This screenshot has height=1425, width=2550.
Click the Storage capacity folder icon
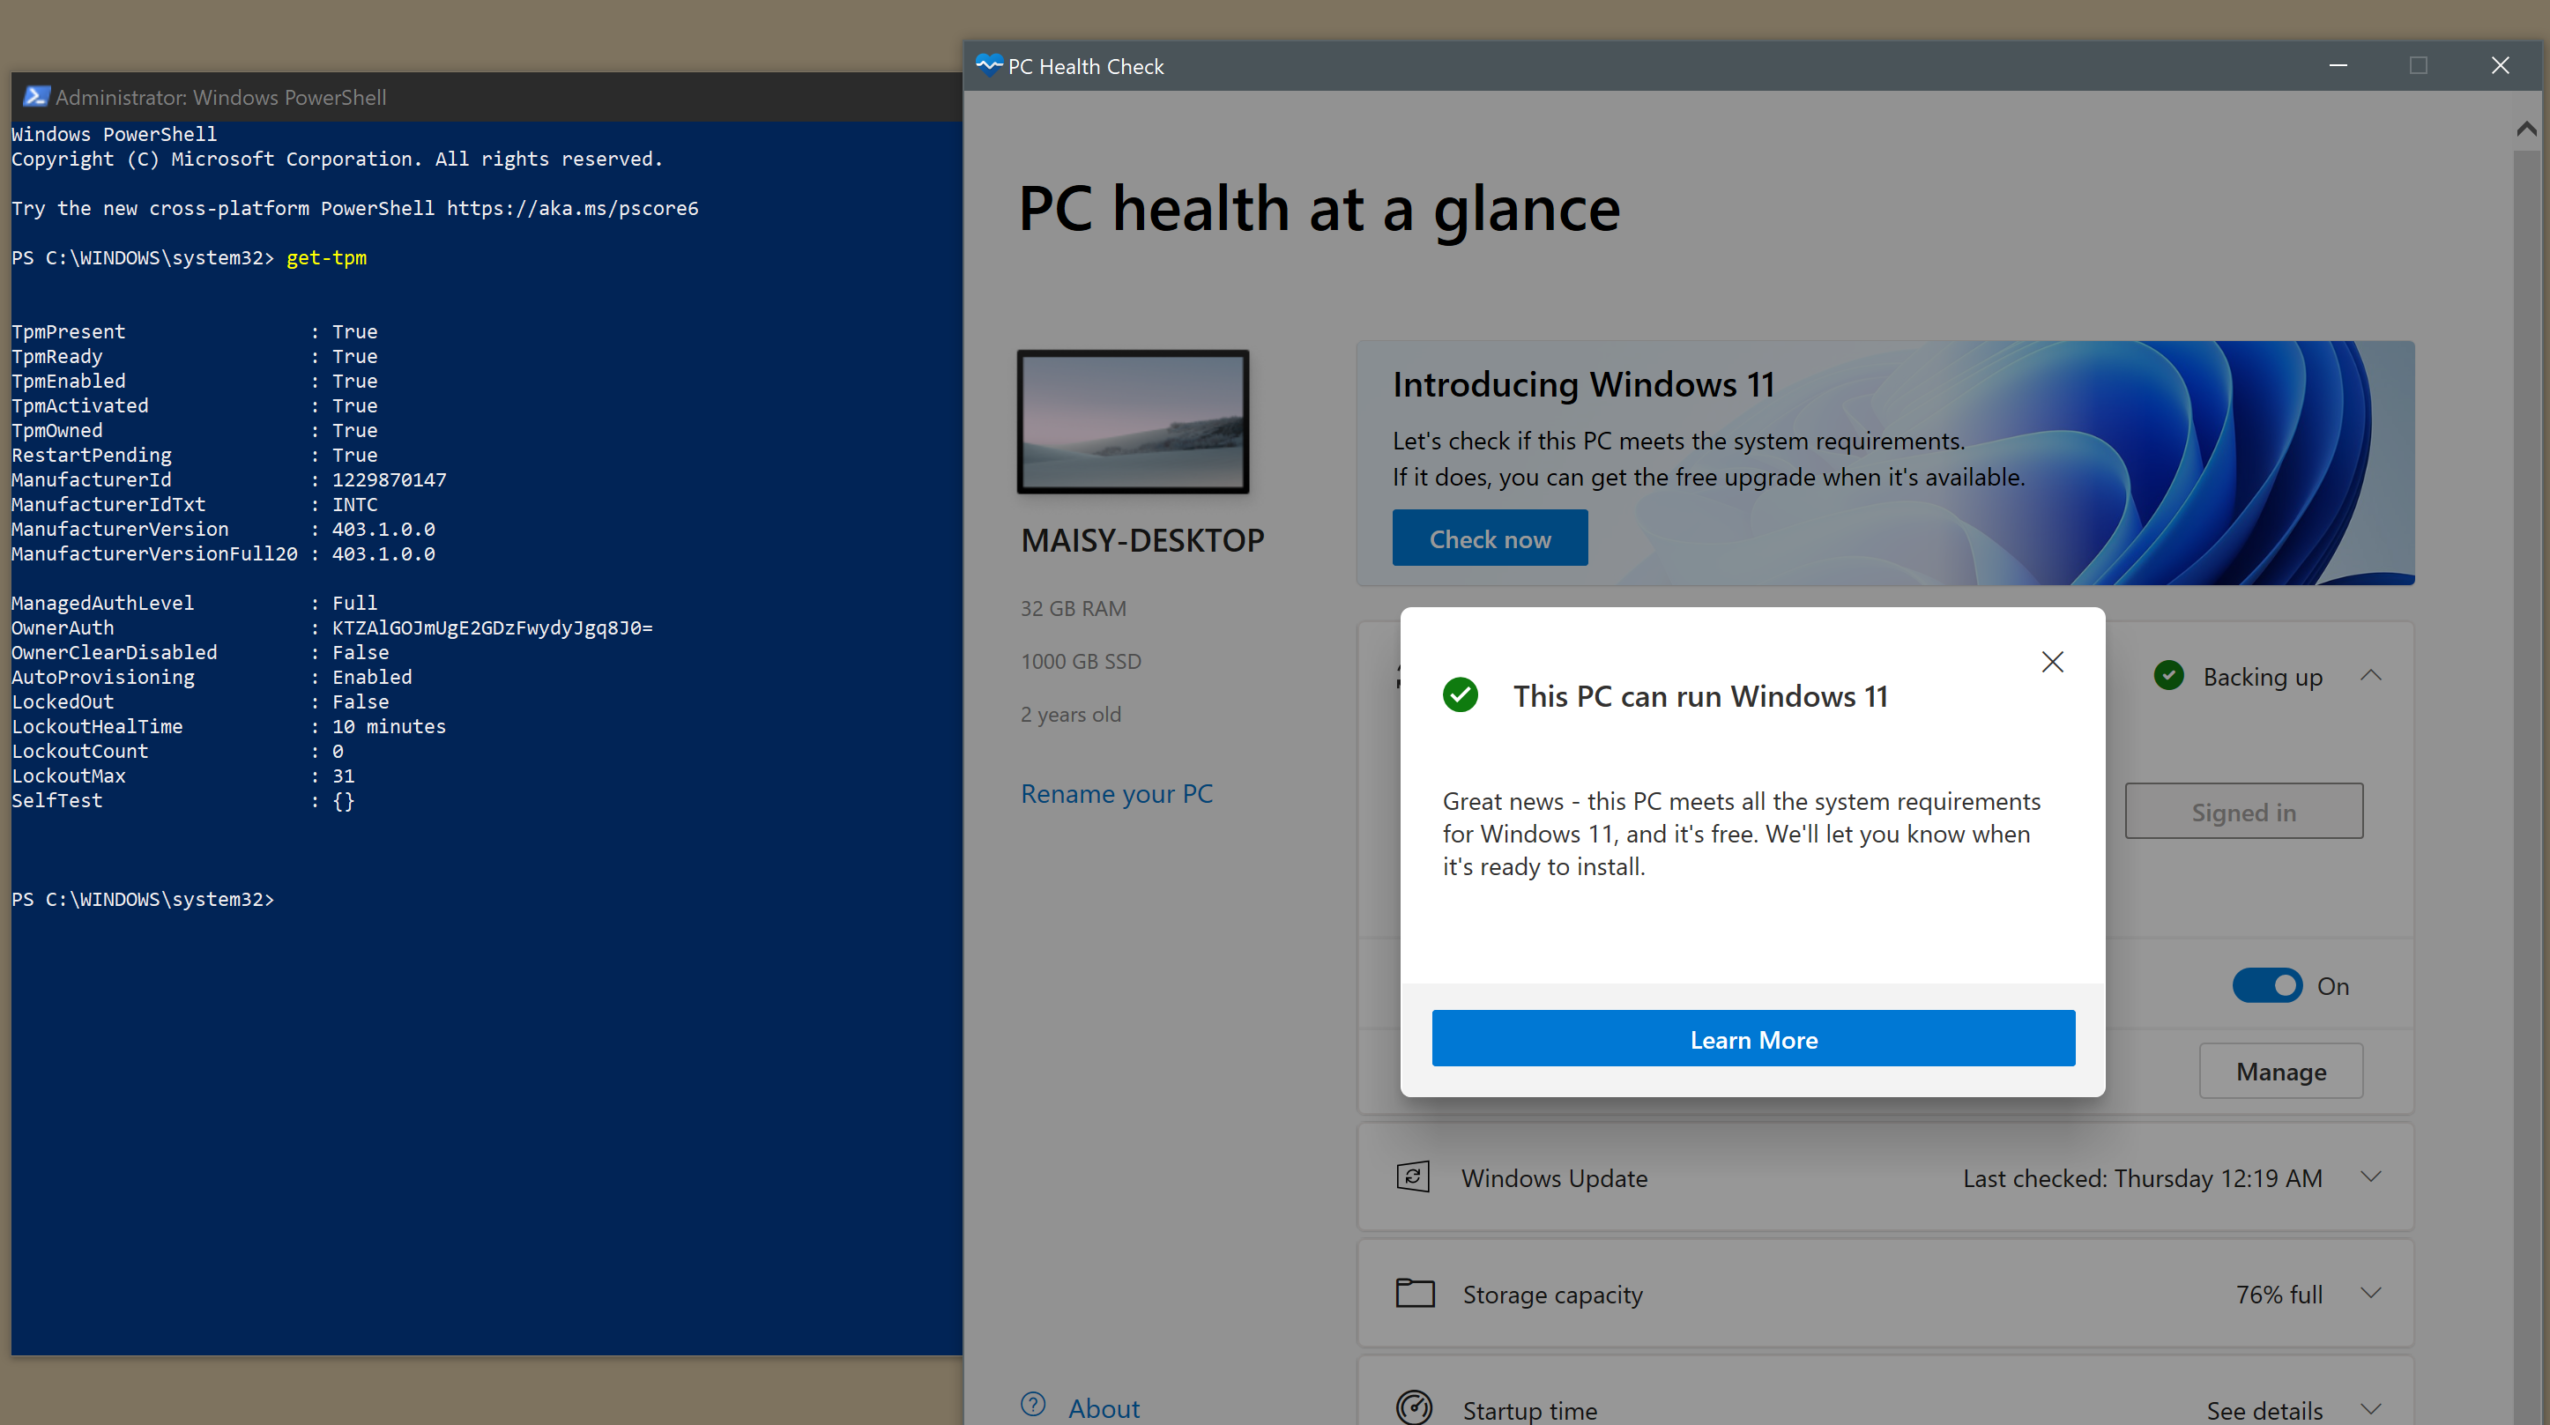(1414, 1293)
